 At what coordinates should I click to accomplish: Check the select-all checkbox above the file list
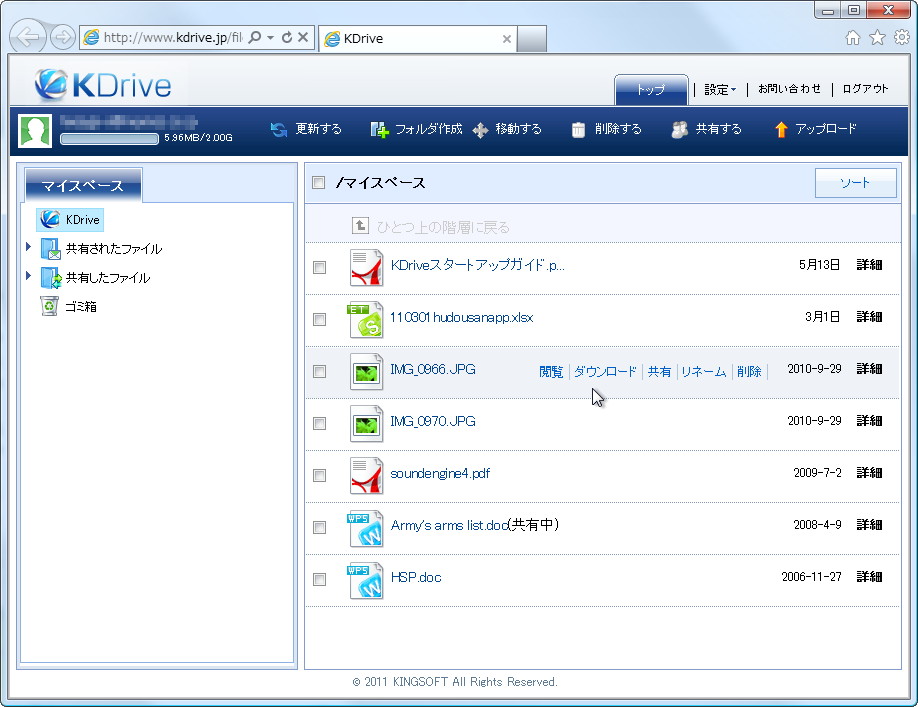317,182
